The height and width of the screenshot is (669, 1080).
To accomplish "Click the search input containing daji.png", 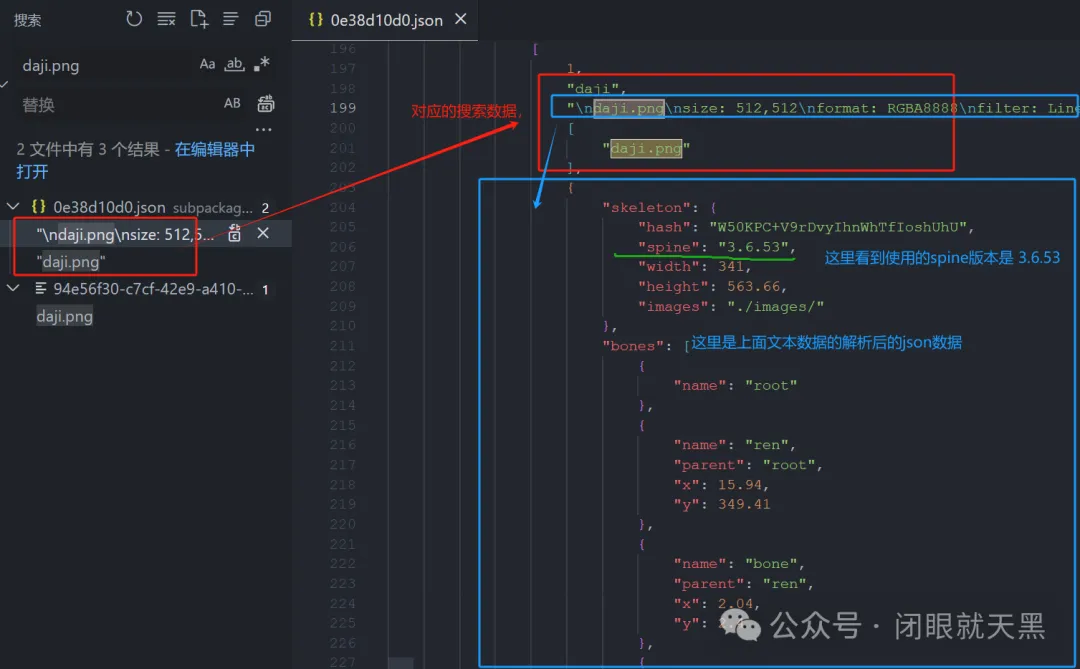I will tap(103, 65).
